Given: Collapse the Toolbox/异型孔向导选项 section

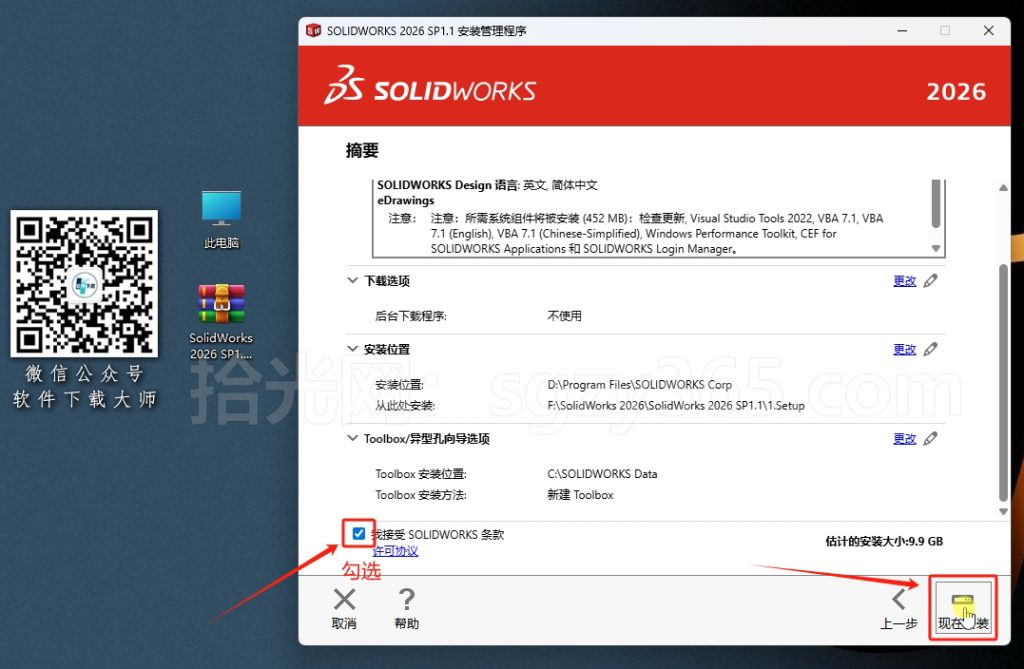Looking at the screenshot, I should click(x=352, y=438).
